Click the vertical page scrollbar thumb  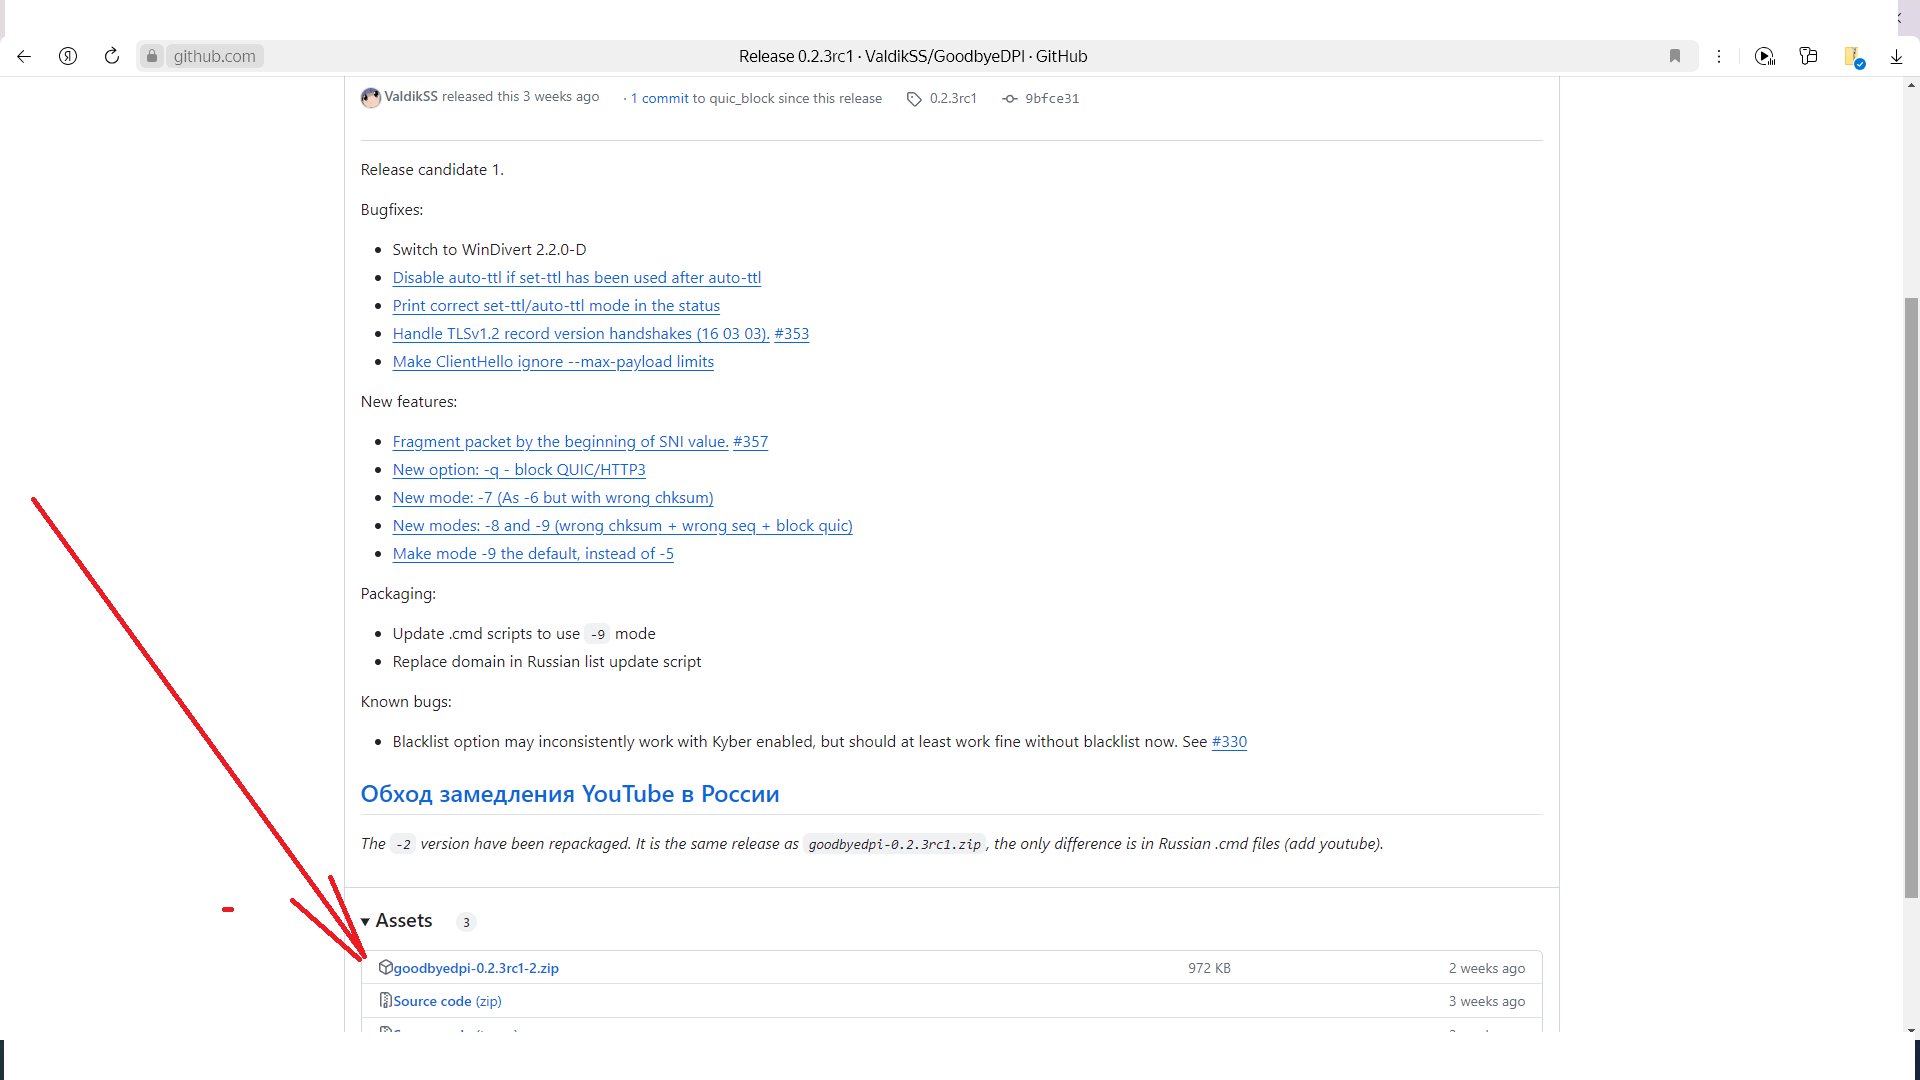tap(1911, 597)
